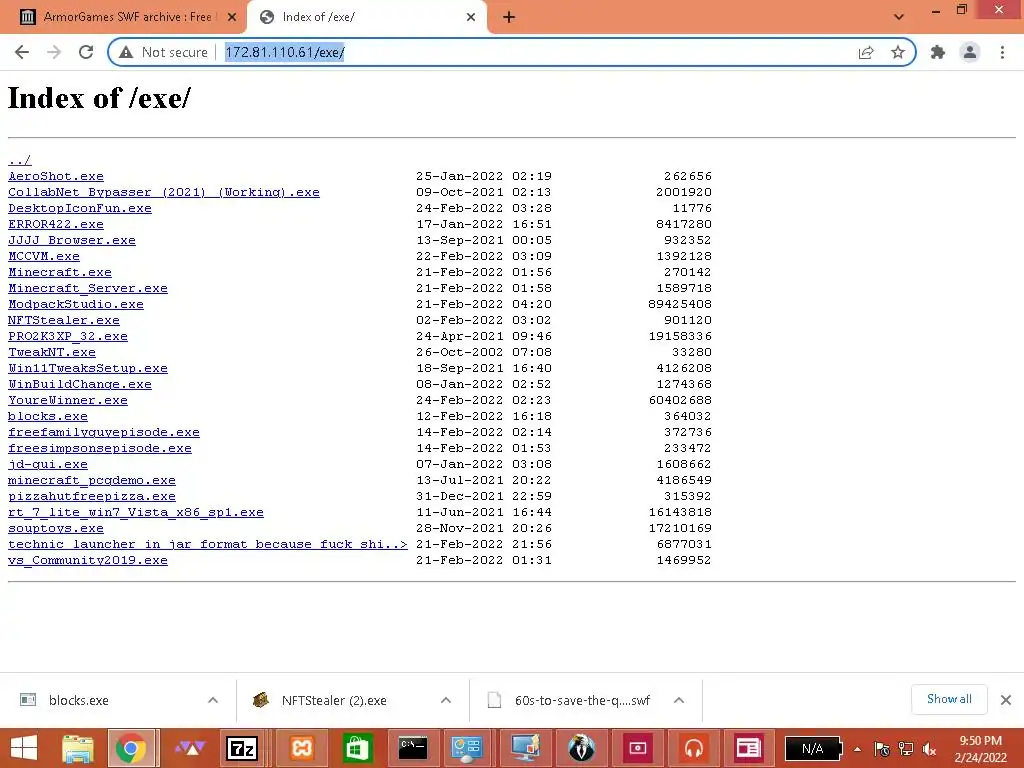Screen dimensions: 1024x768
Task: Click the DesktopIconFun.exe link
Action: [80, 208]
